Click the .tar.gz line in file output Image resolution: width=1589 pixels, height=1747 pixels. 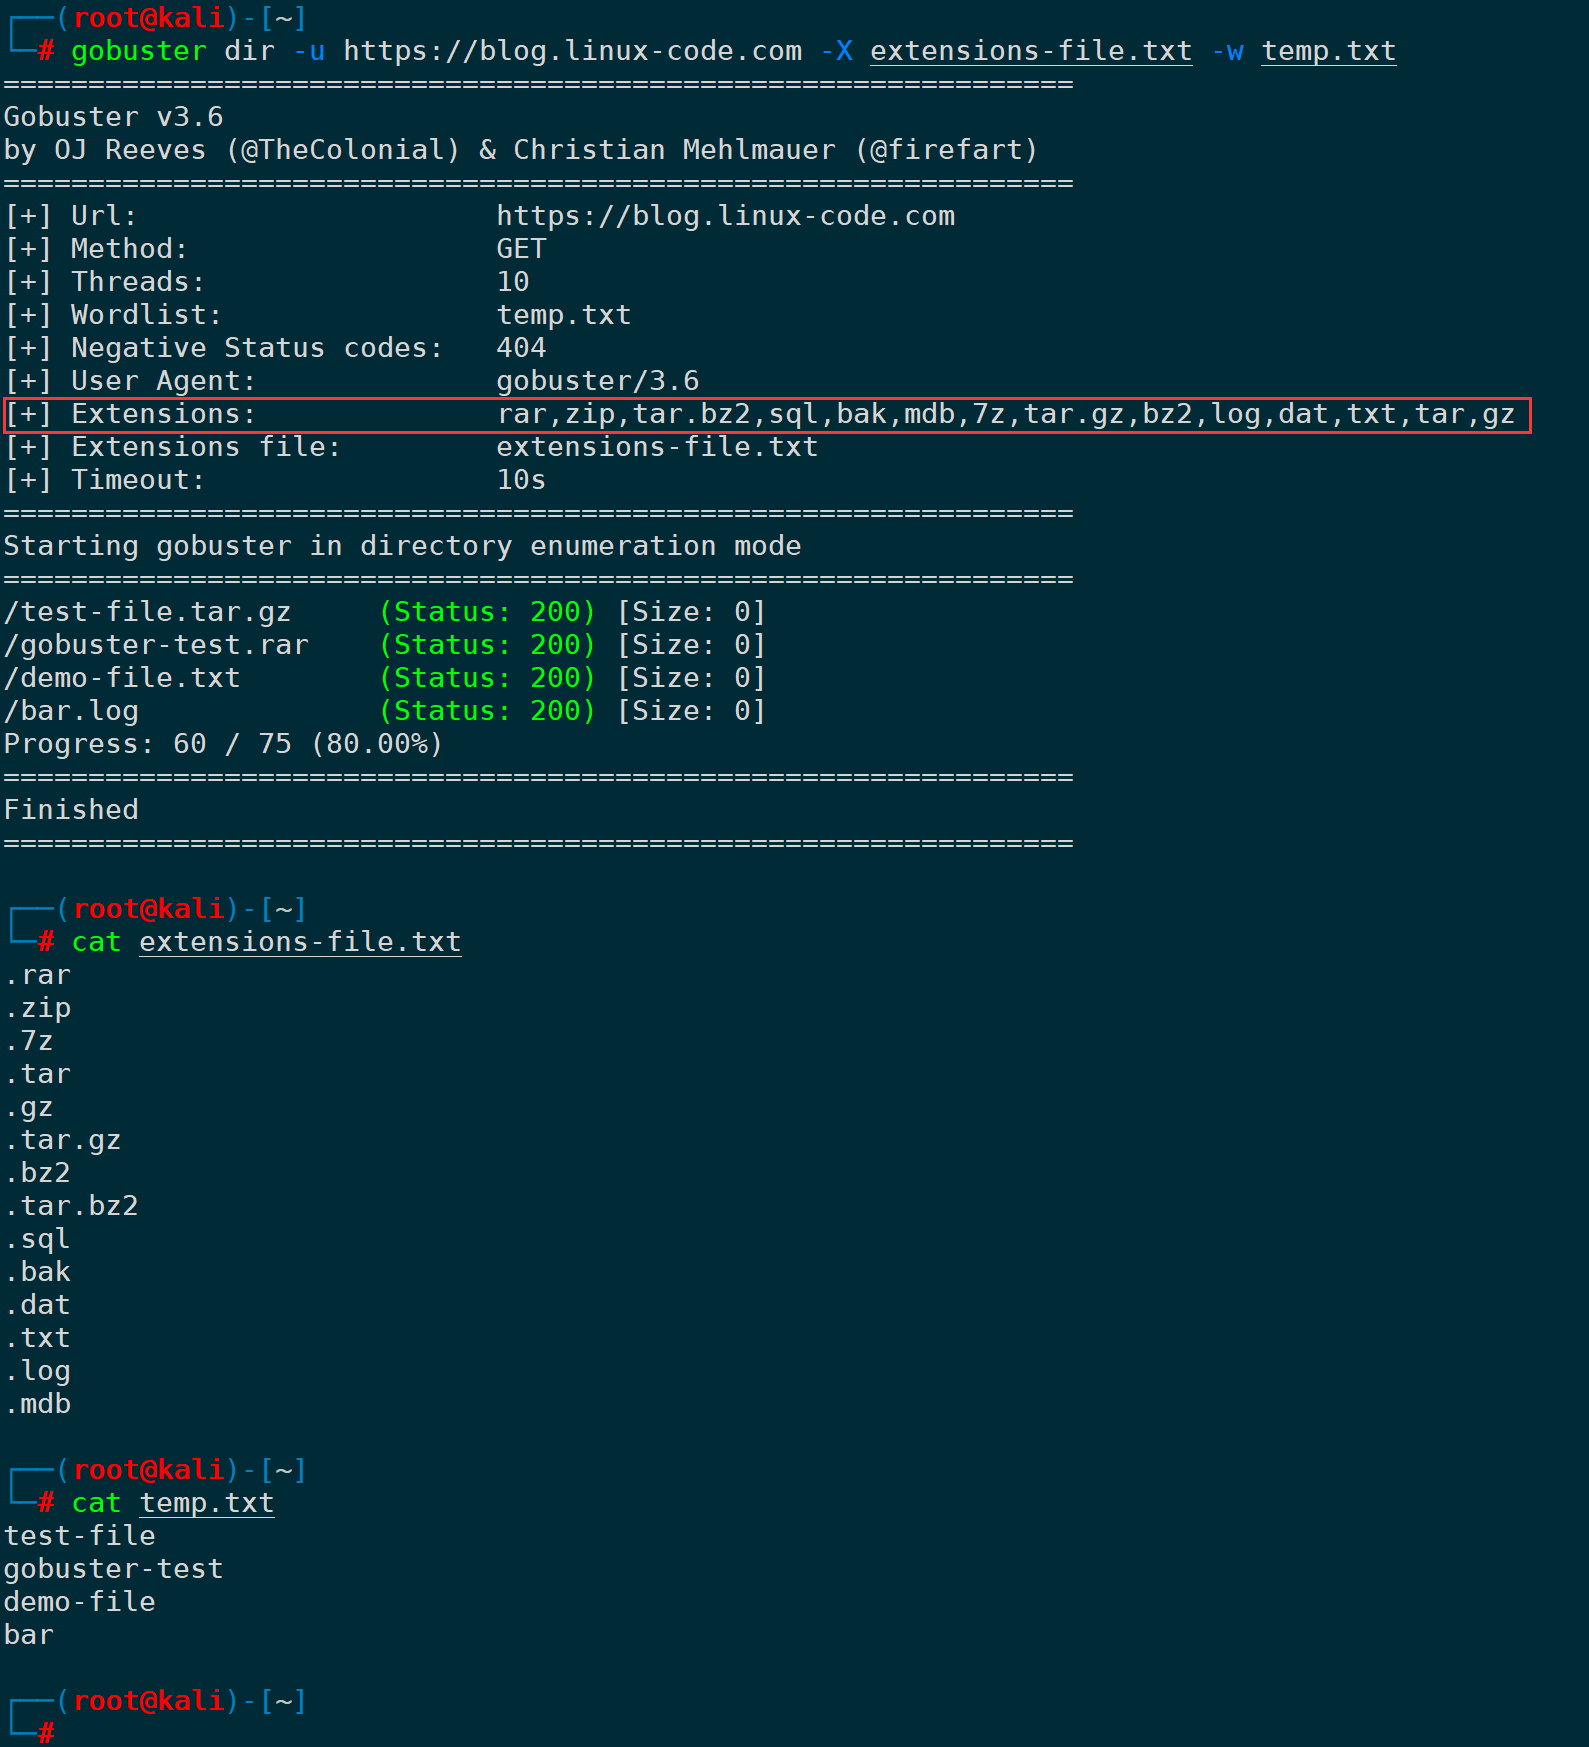pos(62,1140)
